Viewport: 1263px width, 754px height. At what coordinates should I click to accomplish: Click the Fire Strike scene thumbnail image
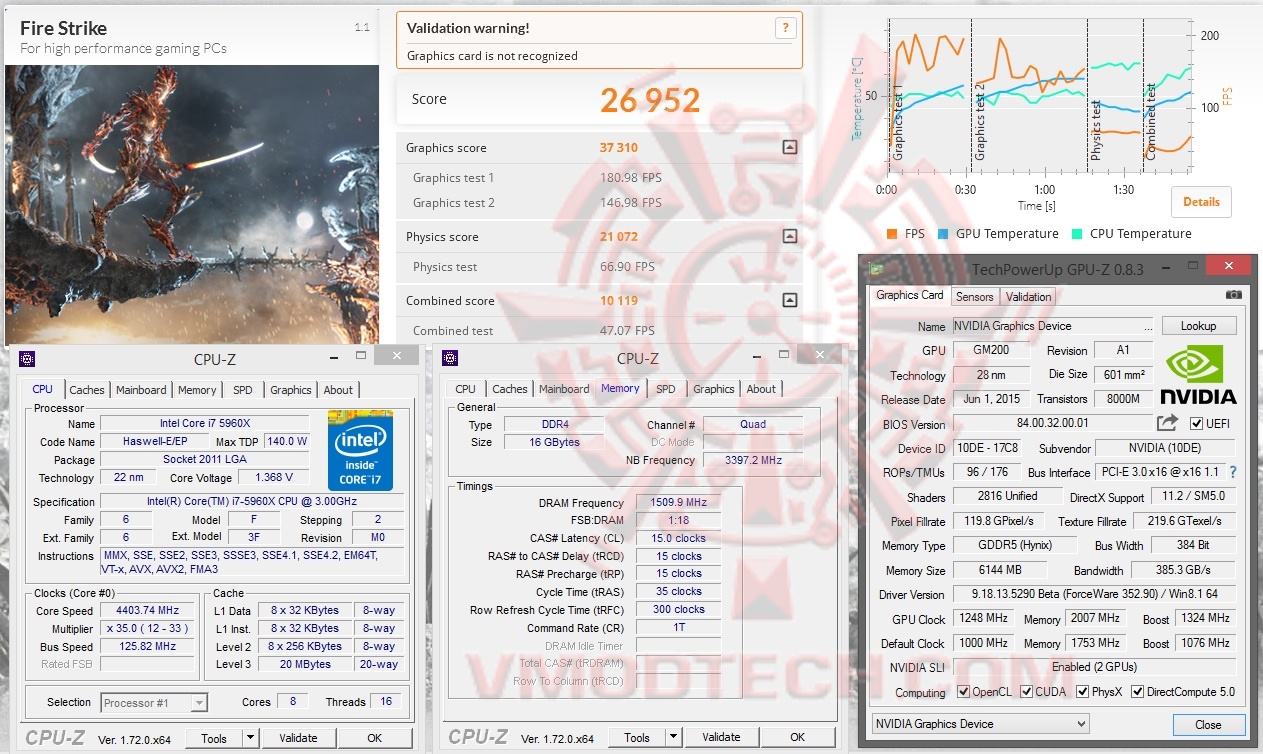pos(192,205)
